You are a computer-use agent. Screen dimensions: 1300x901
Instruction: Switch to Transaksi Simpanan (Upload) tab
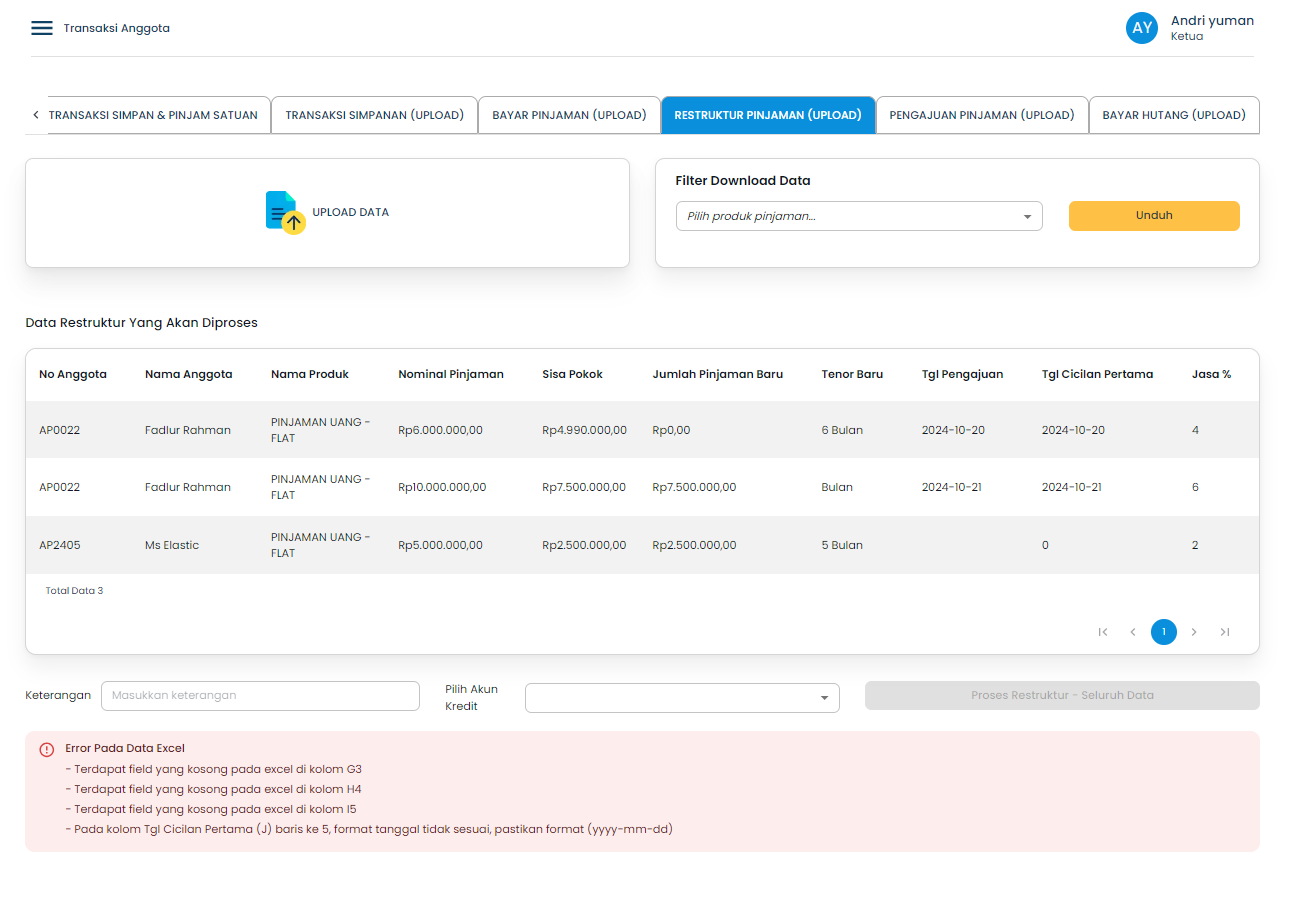[374, 115]
